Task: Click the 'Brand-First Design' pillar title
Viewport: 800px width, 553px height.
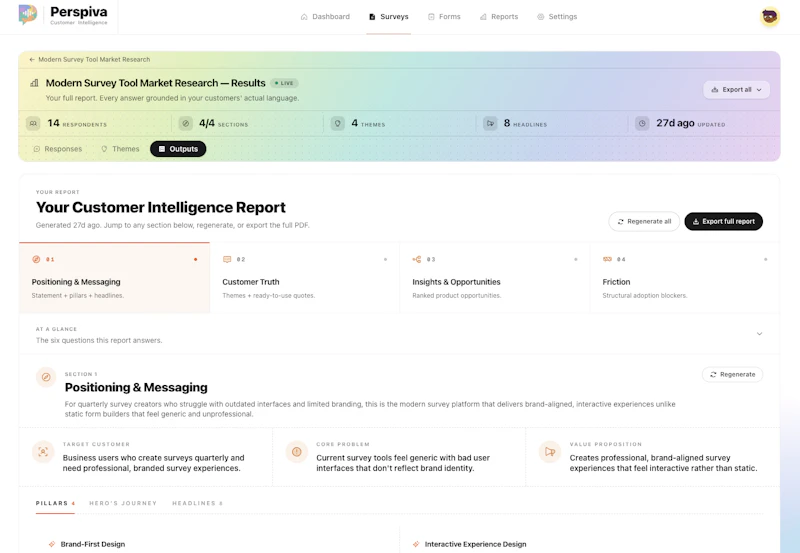Action: pos(93,544)
